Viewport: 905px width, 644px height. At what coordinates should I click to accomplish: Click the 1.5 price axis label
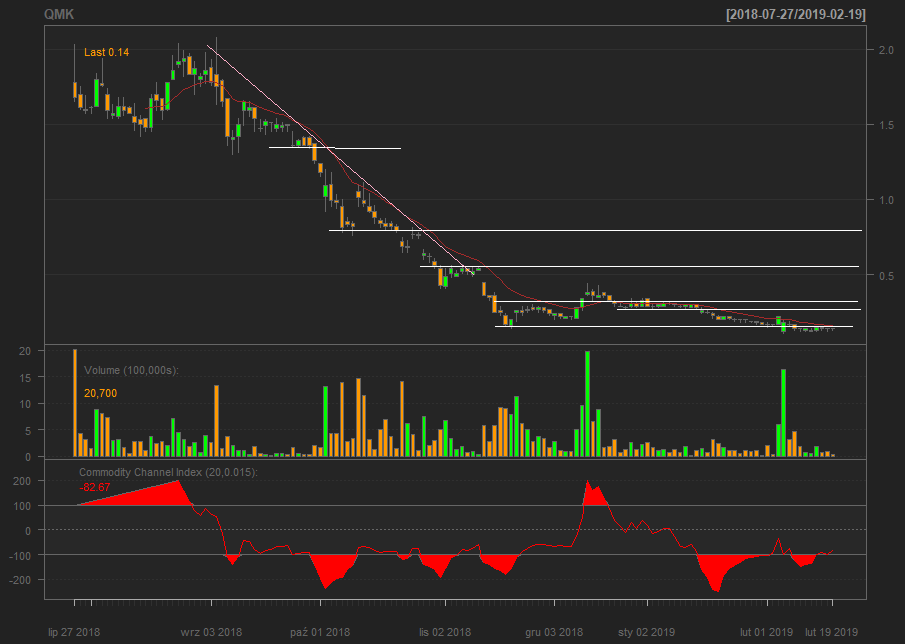(887, 125)
